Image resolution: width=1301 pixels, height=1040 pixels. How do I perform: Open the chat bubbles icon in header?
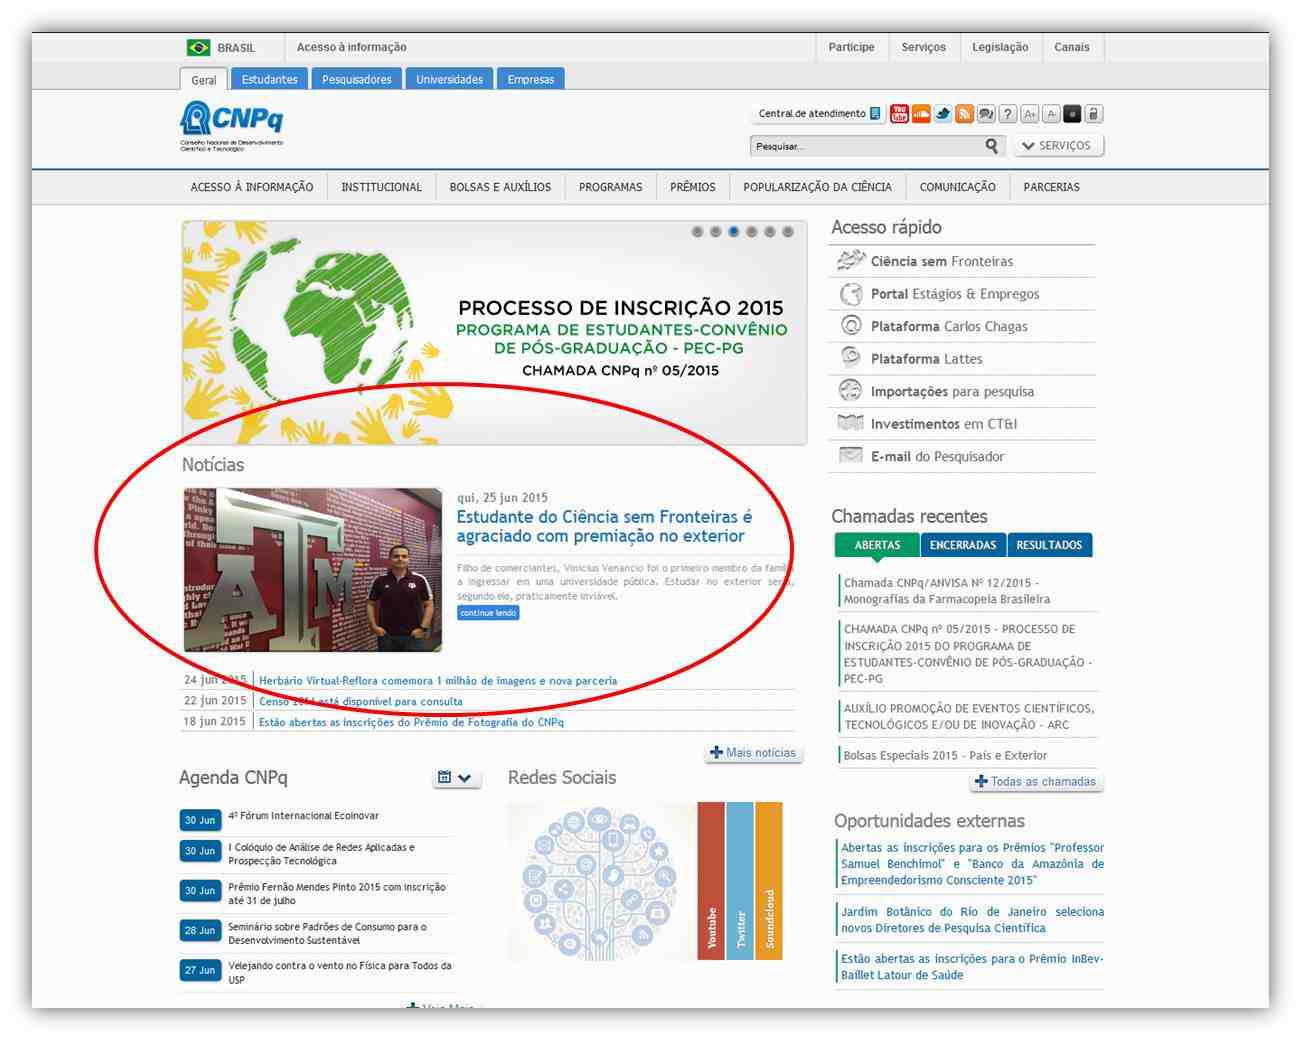[986, 114]
